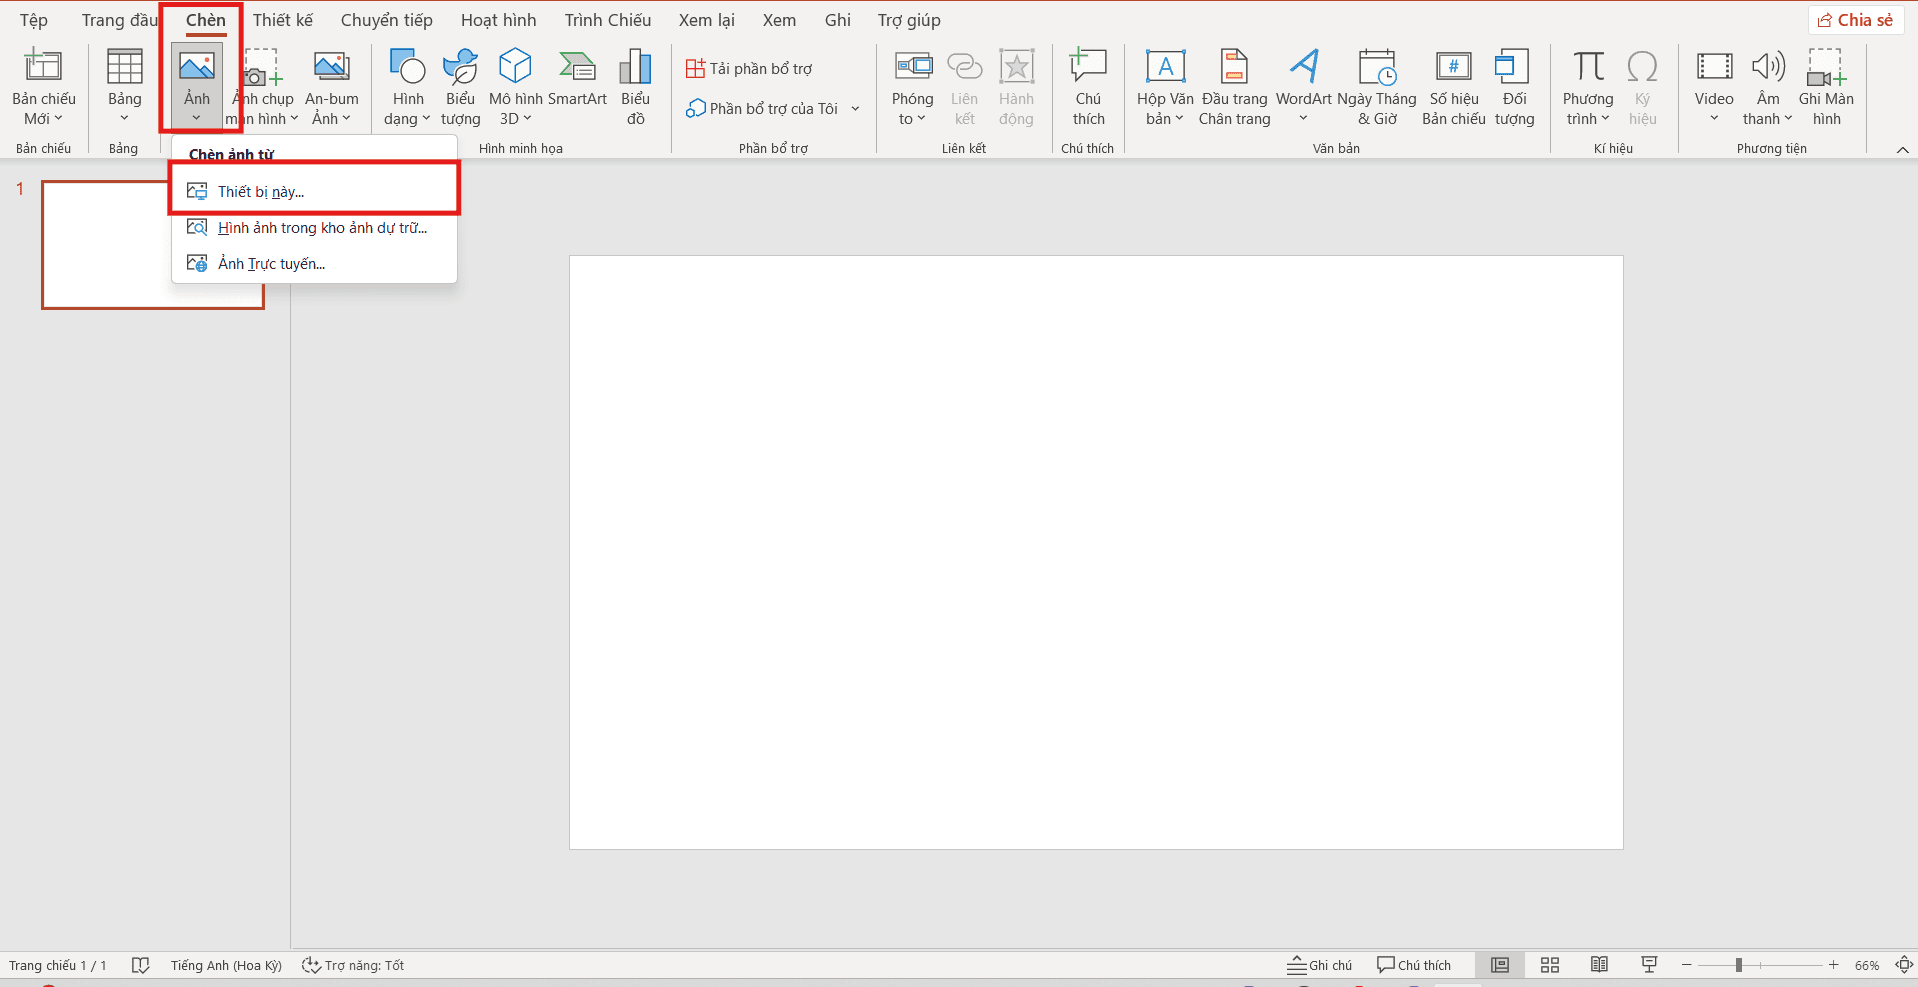The width and height of the screenshot is (1918, 987).
Task: Click the Chia sẻ share button
Action: pyautogui.click(x=1855, y=20)
